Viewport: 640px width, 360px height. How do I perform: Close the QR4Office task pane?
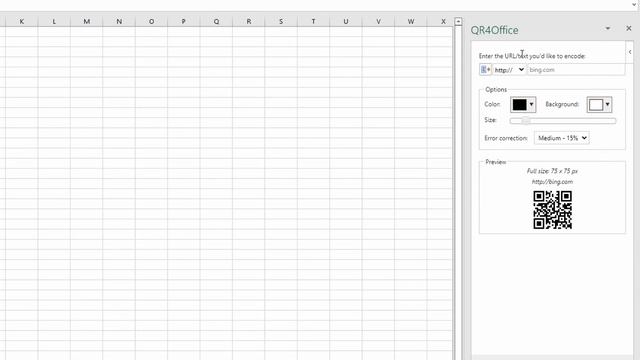click(629, 28)
